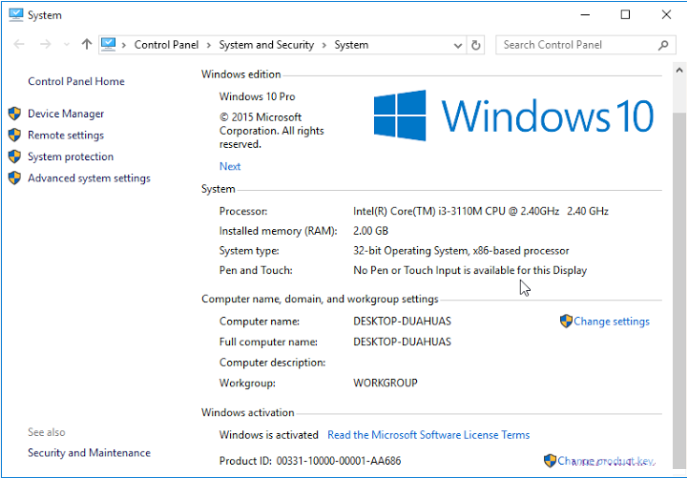Open Control Panel Home link

[76, 81]
